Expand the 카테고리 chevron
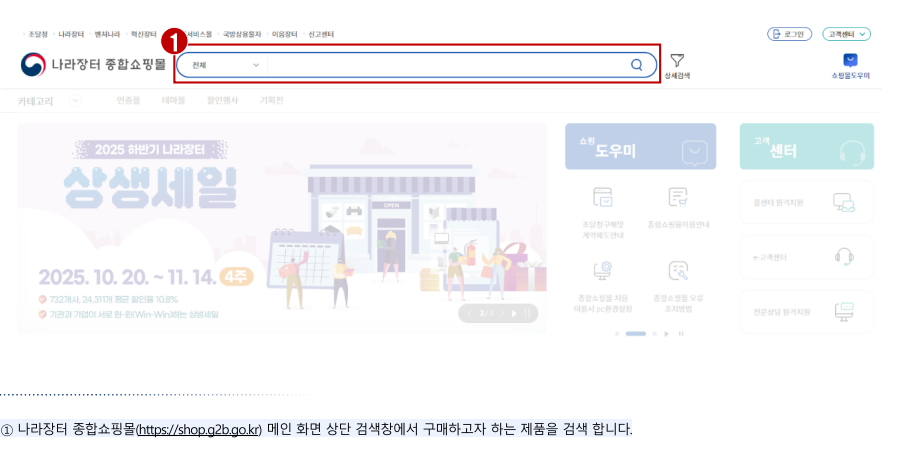Image resolution: width=914 pixels, height=465 pixels. click(x=75, y=101)
